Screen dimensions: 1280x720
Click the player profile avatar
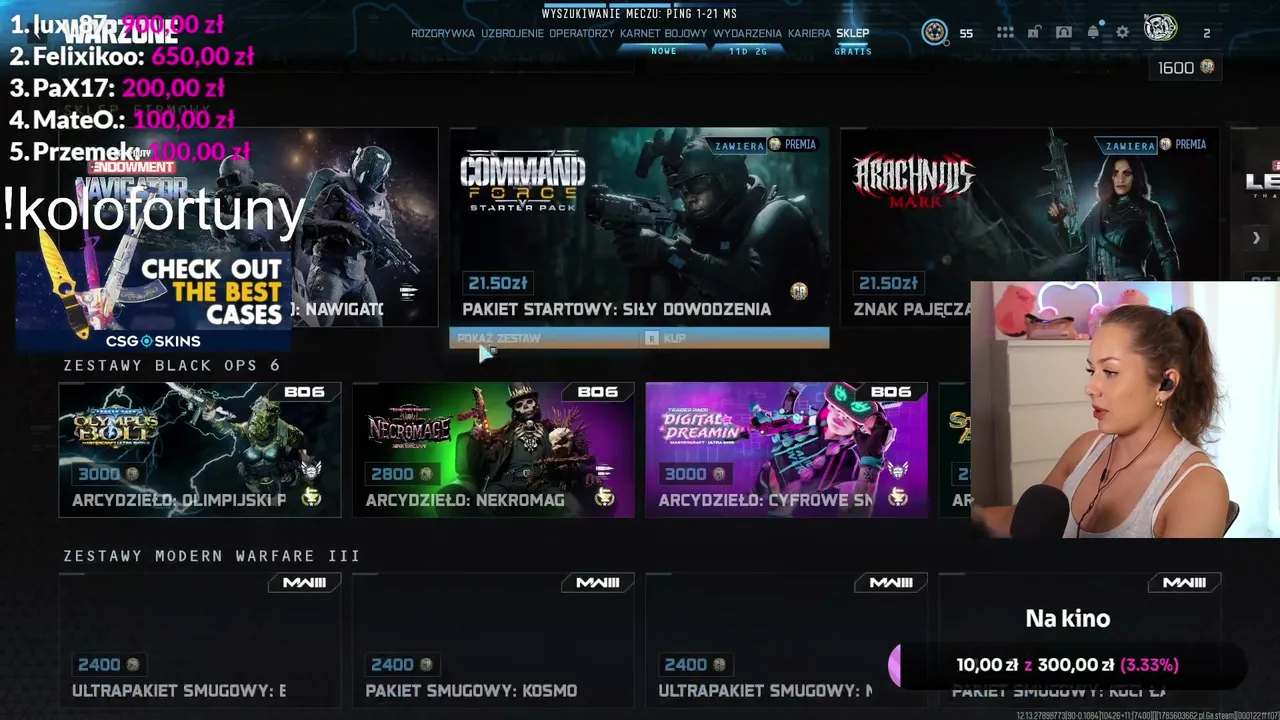click(1160, 29)
